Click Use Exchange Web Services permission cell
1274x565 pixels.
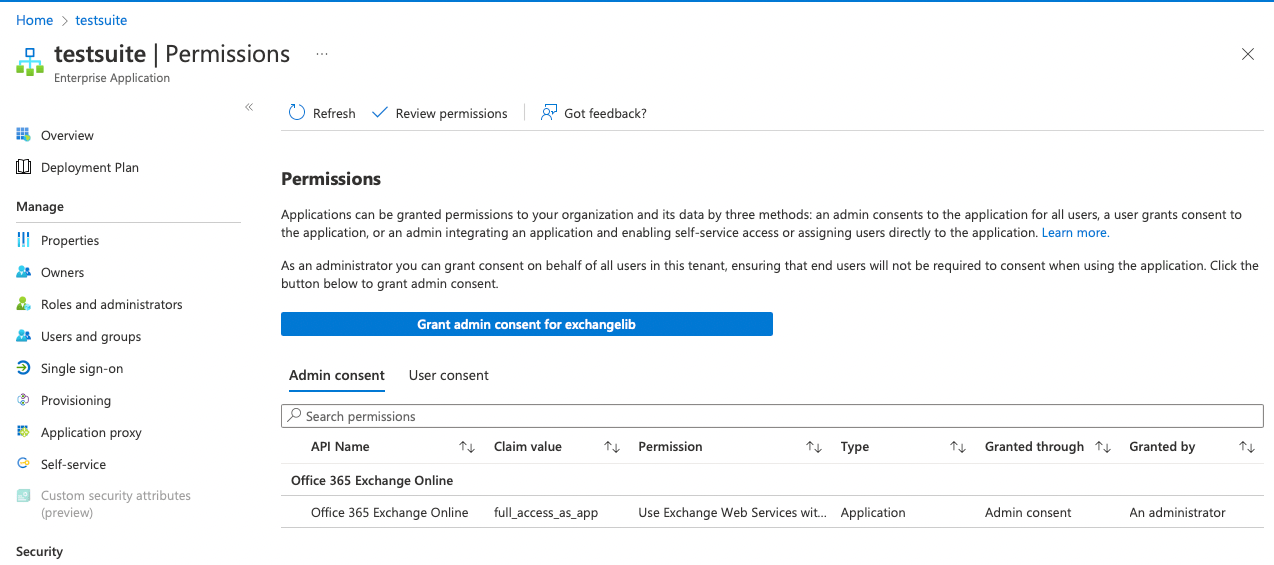point(733,512)
